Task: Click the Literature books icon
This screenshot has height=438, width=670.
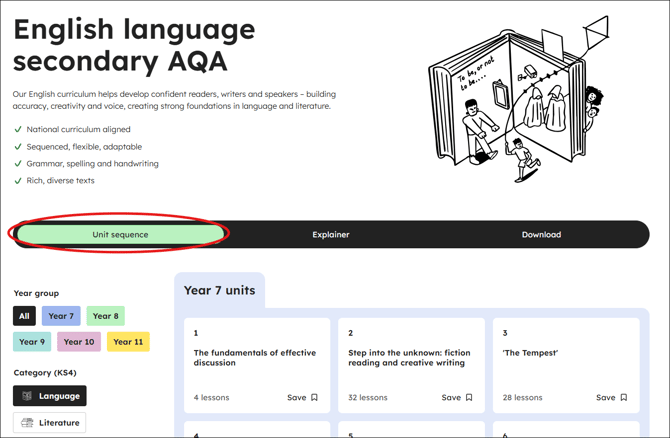Action: click(27, 423)
